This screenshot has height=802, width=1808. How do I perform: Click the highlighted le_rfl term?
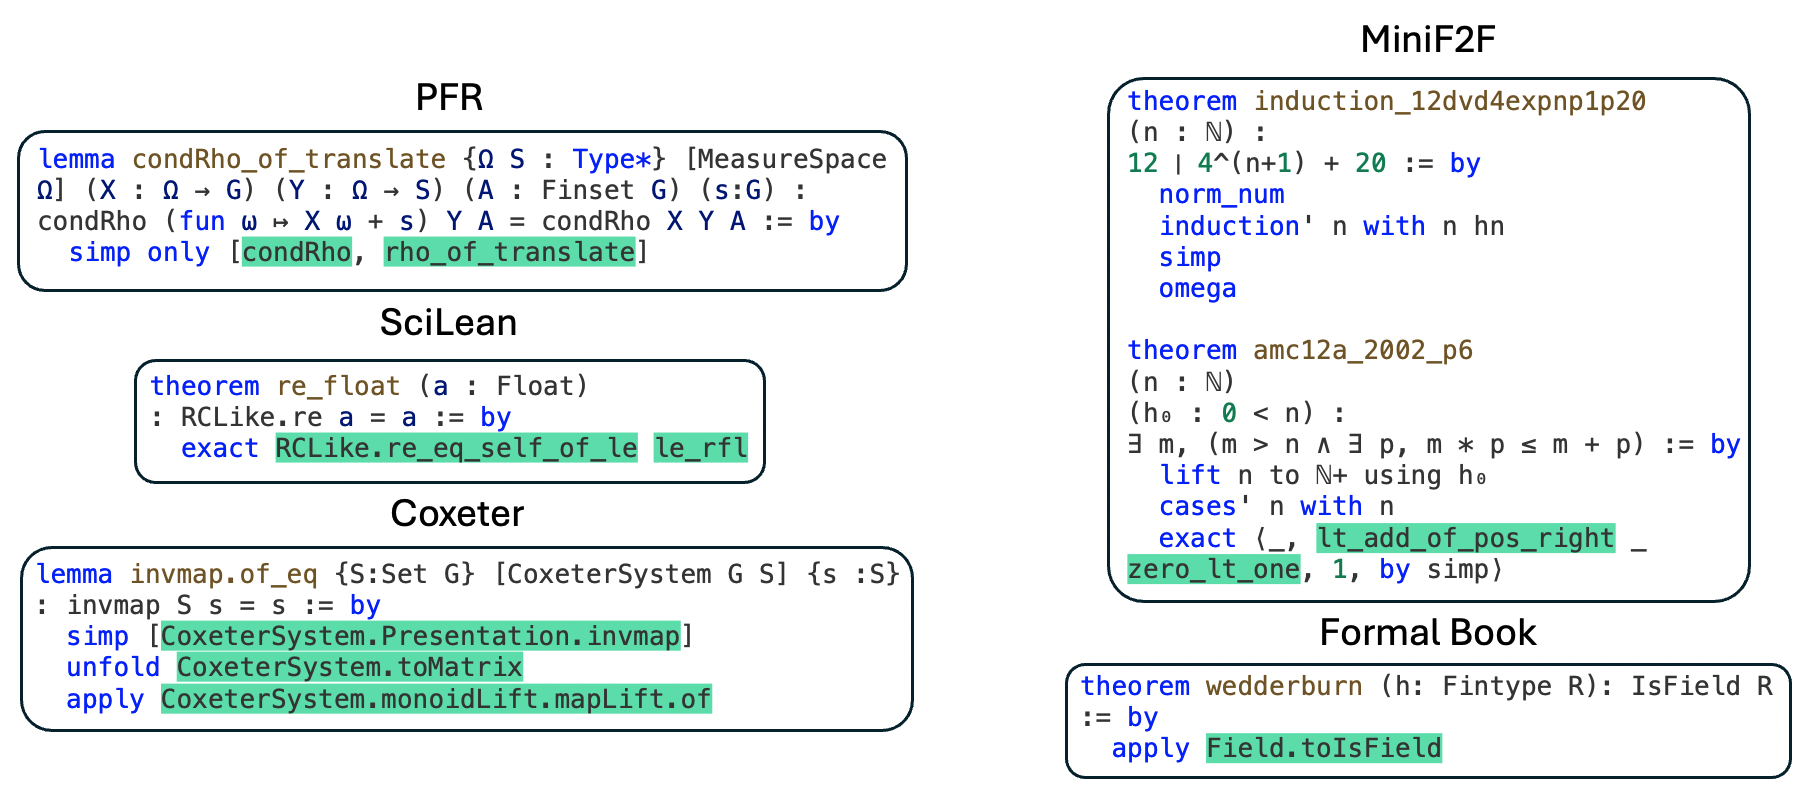pyautogui.click(x=700, y=448)
